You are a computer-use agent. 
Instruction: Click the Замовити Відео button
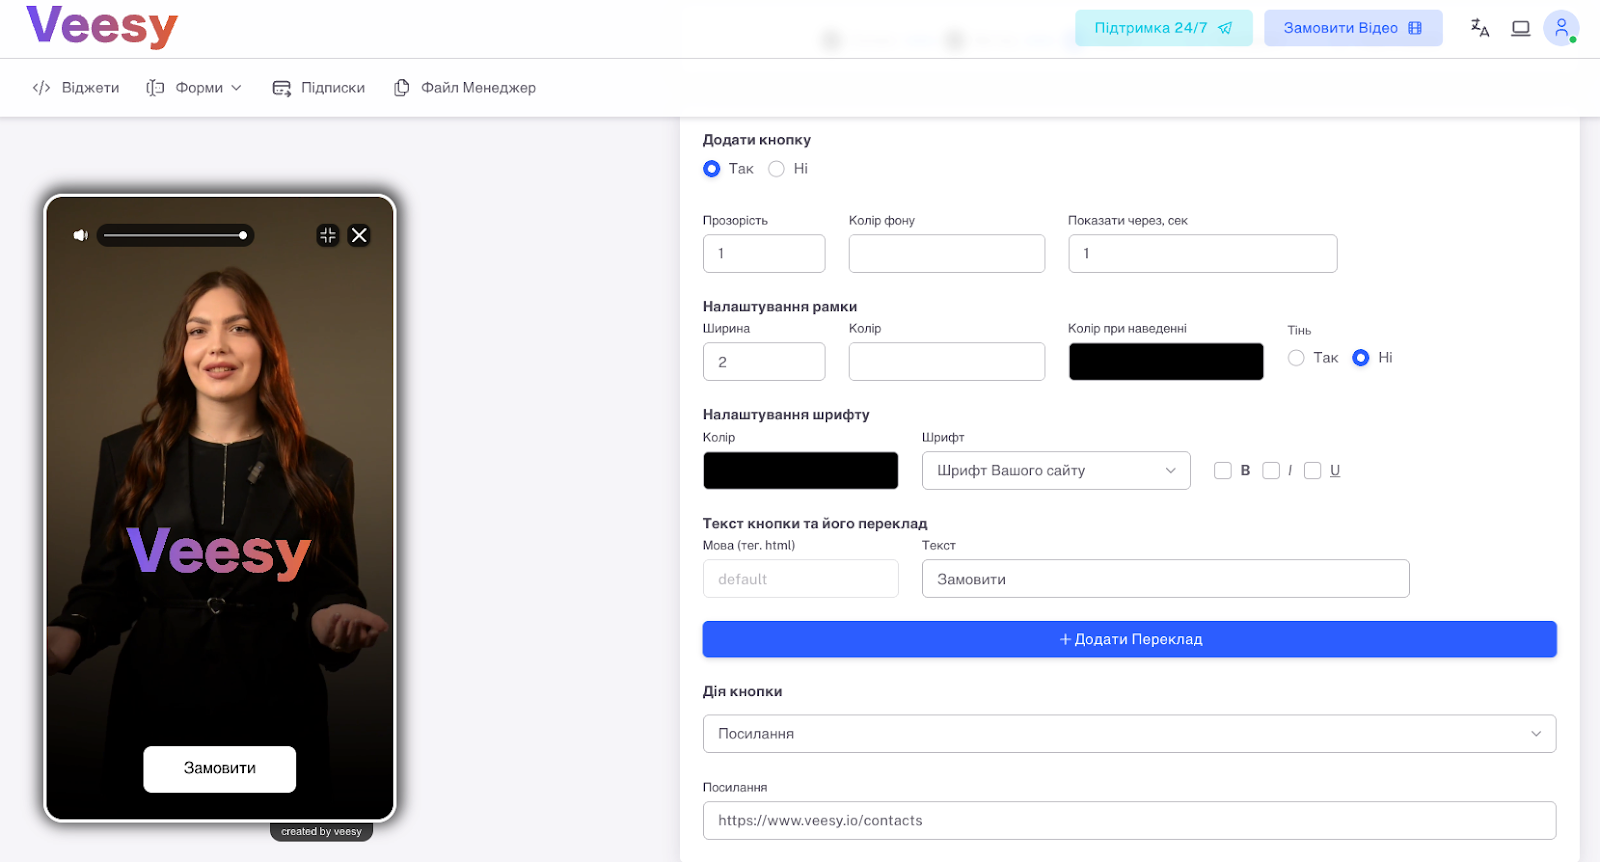(1353, 28)
